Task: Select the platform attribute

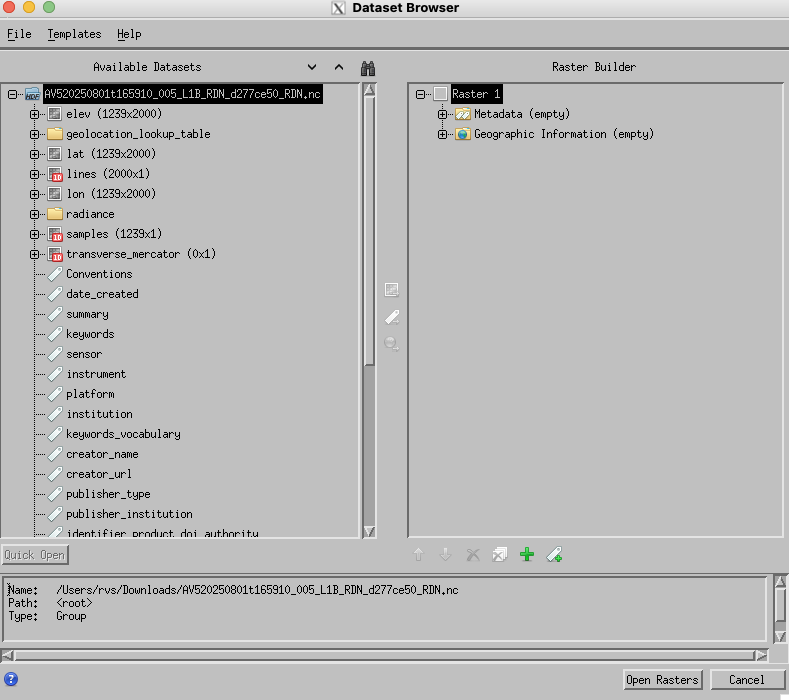Action: click(x=90, y=394)
